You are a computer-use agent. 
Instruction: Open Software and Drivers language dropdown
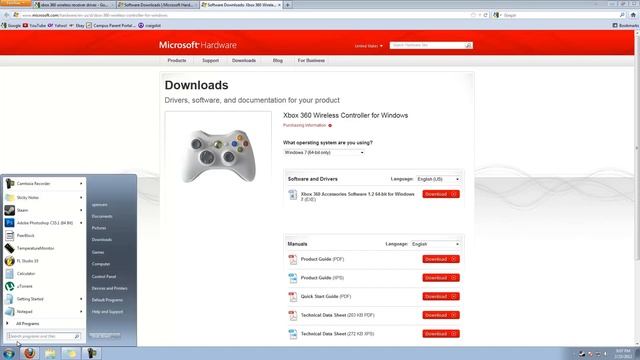point(438,179)
